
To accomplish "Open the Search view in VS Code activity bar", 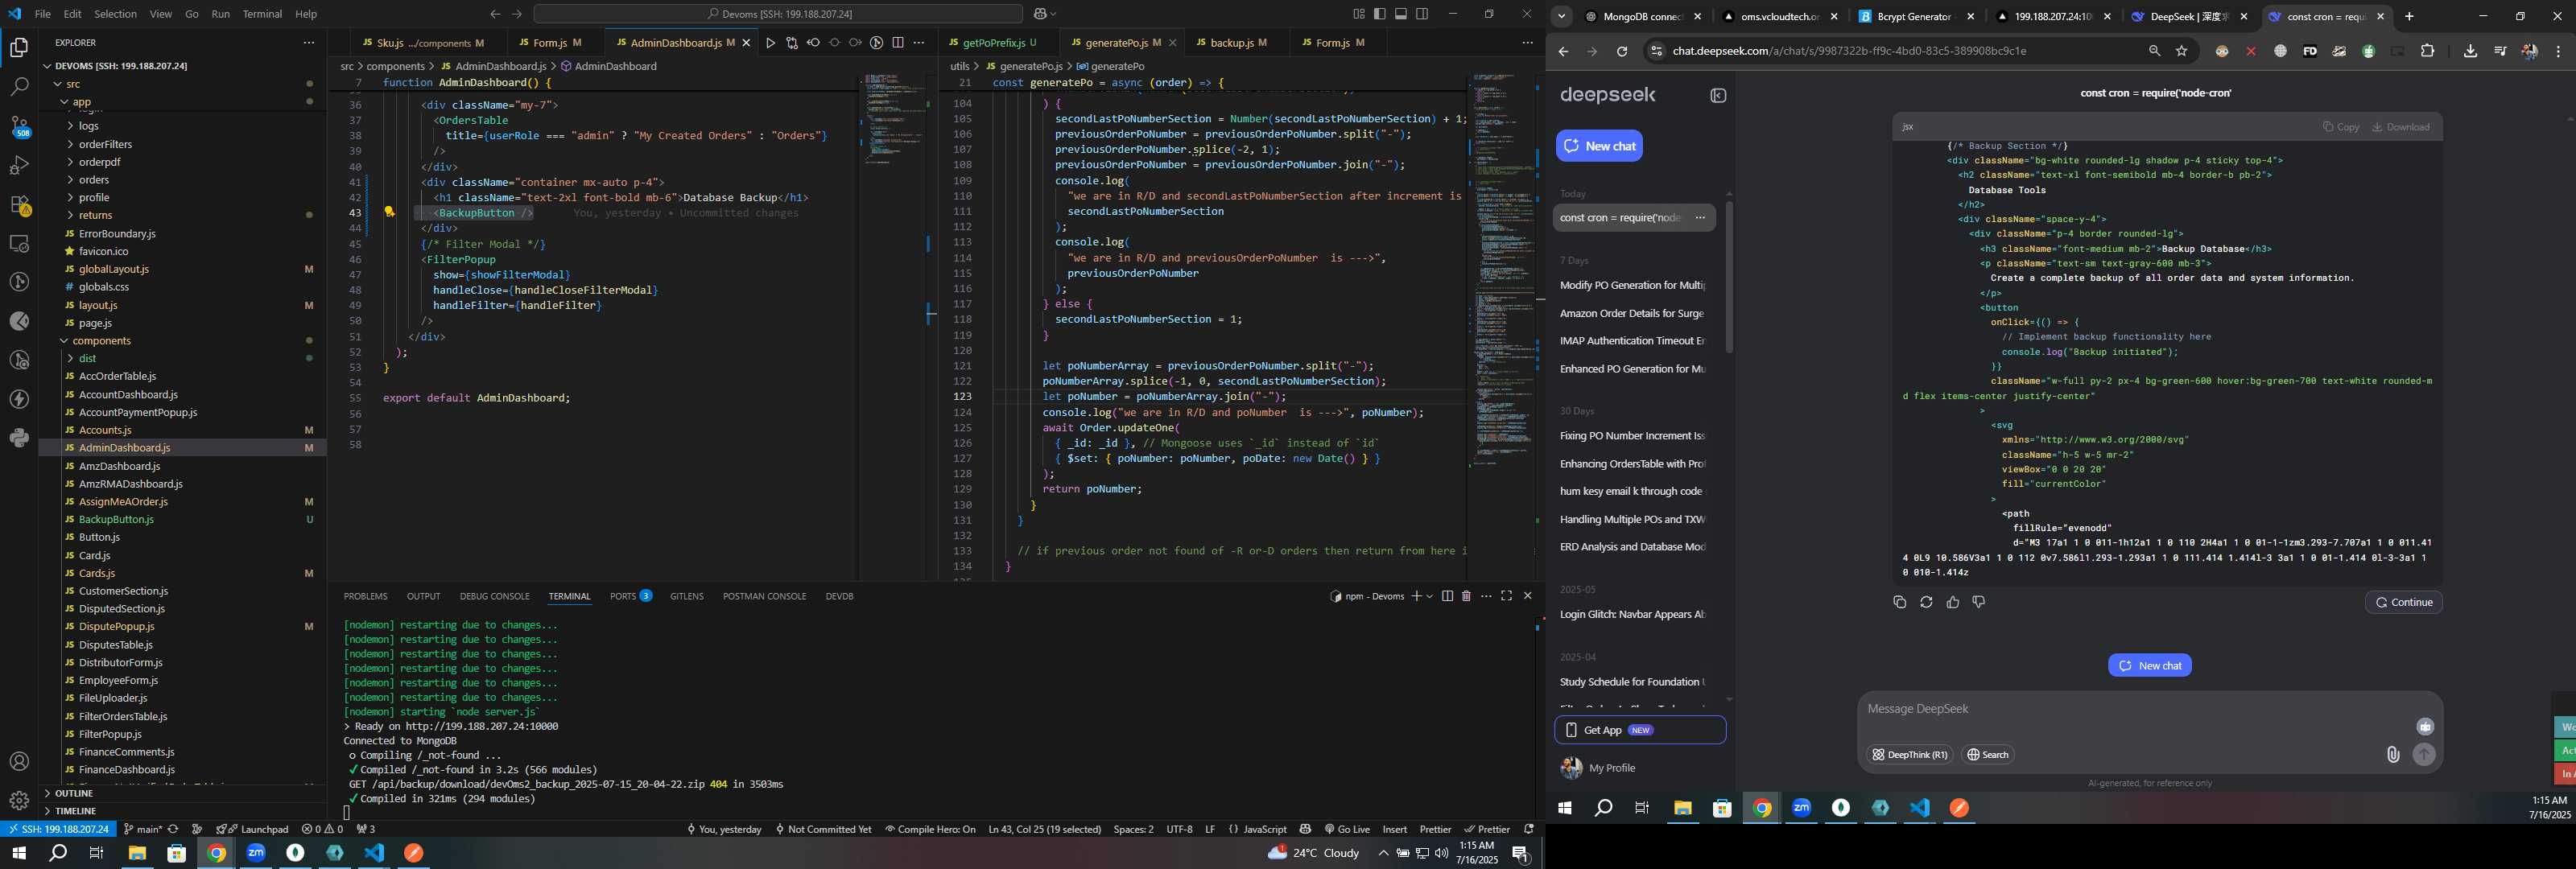I will (x=19, y=87).
